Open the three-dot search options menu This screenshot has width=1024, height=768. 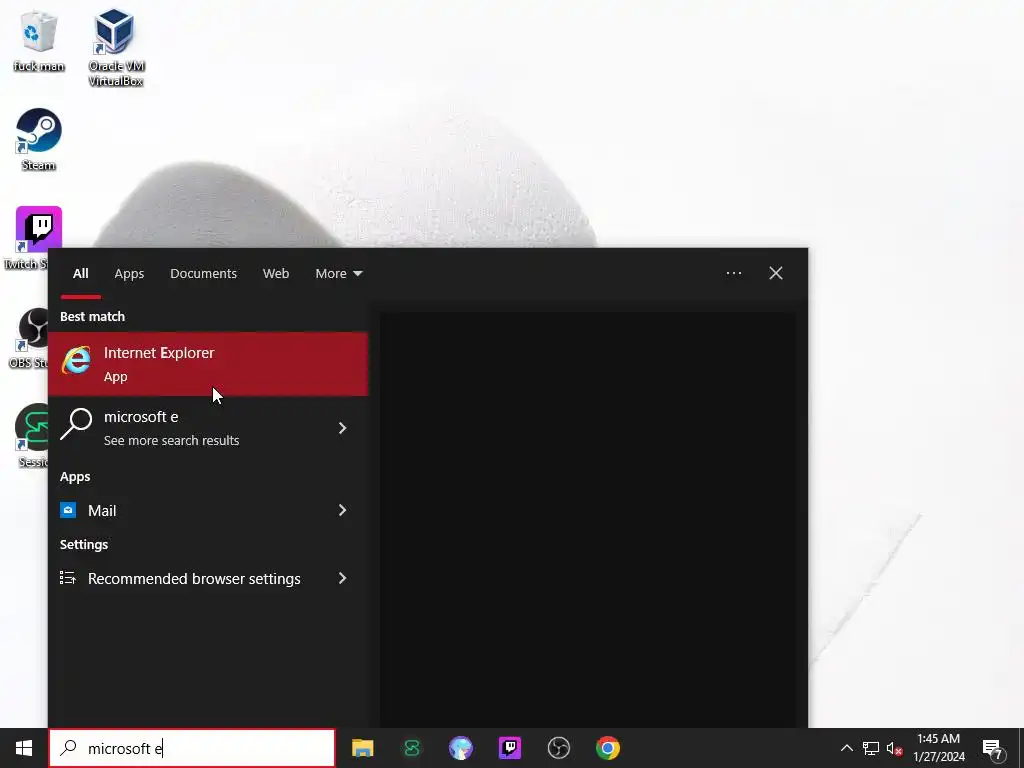coord(733,273)
